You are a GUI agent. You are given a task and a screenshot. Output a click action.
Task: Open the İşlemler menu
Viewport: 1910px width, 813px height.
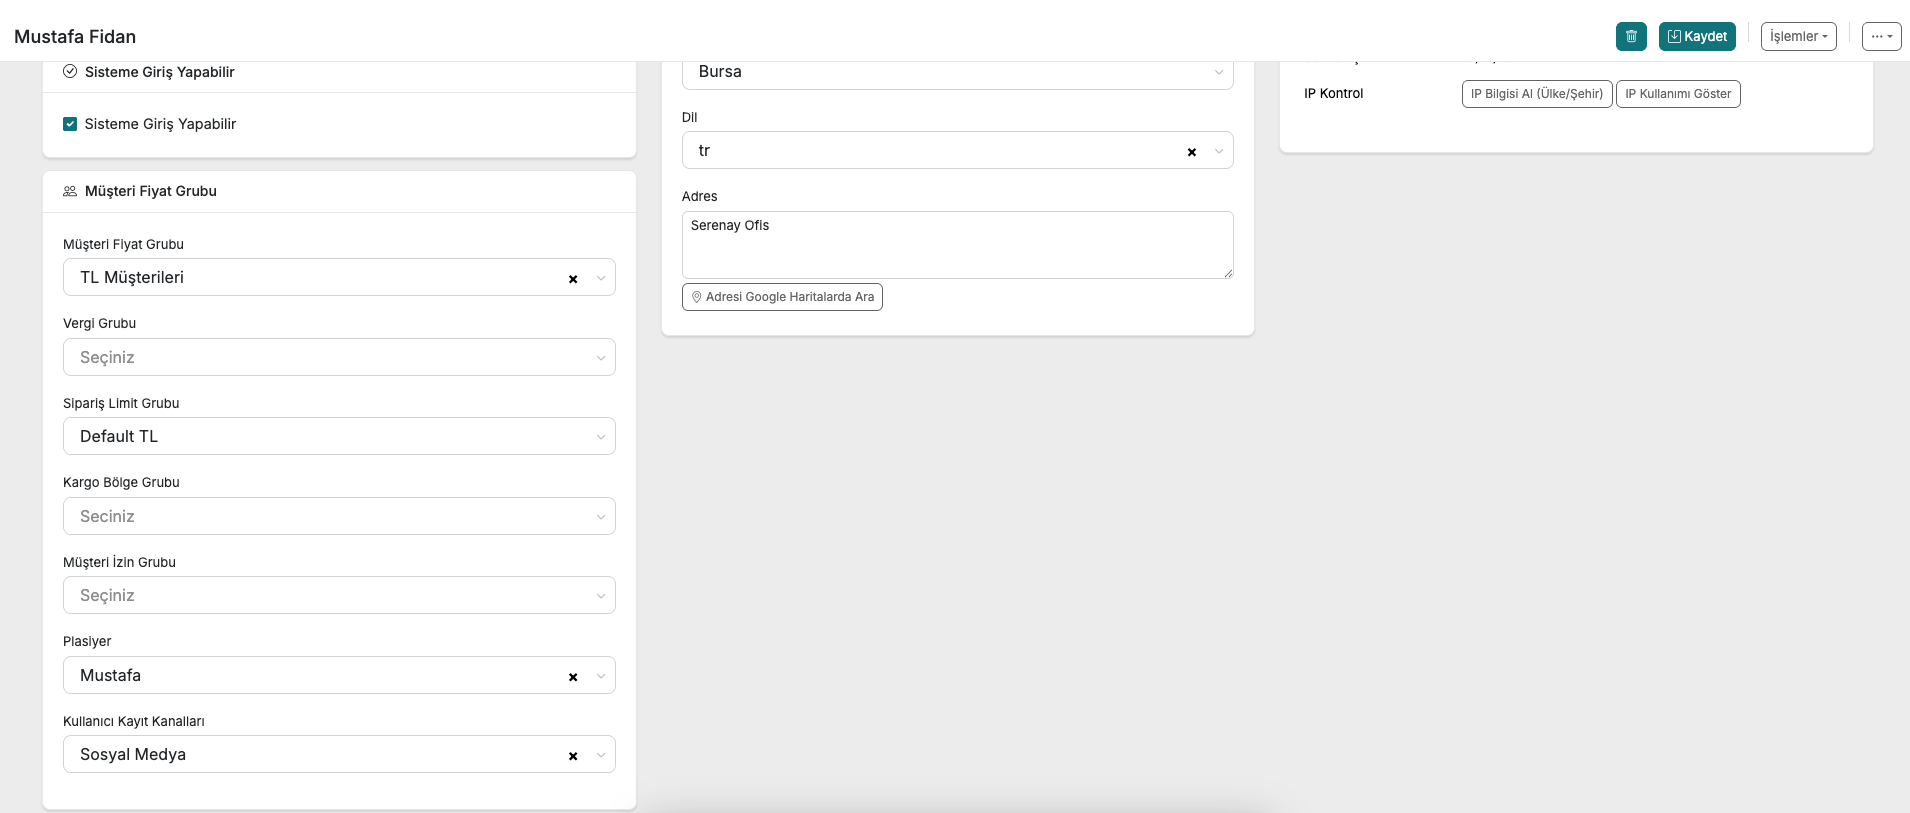(1798, 36)
